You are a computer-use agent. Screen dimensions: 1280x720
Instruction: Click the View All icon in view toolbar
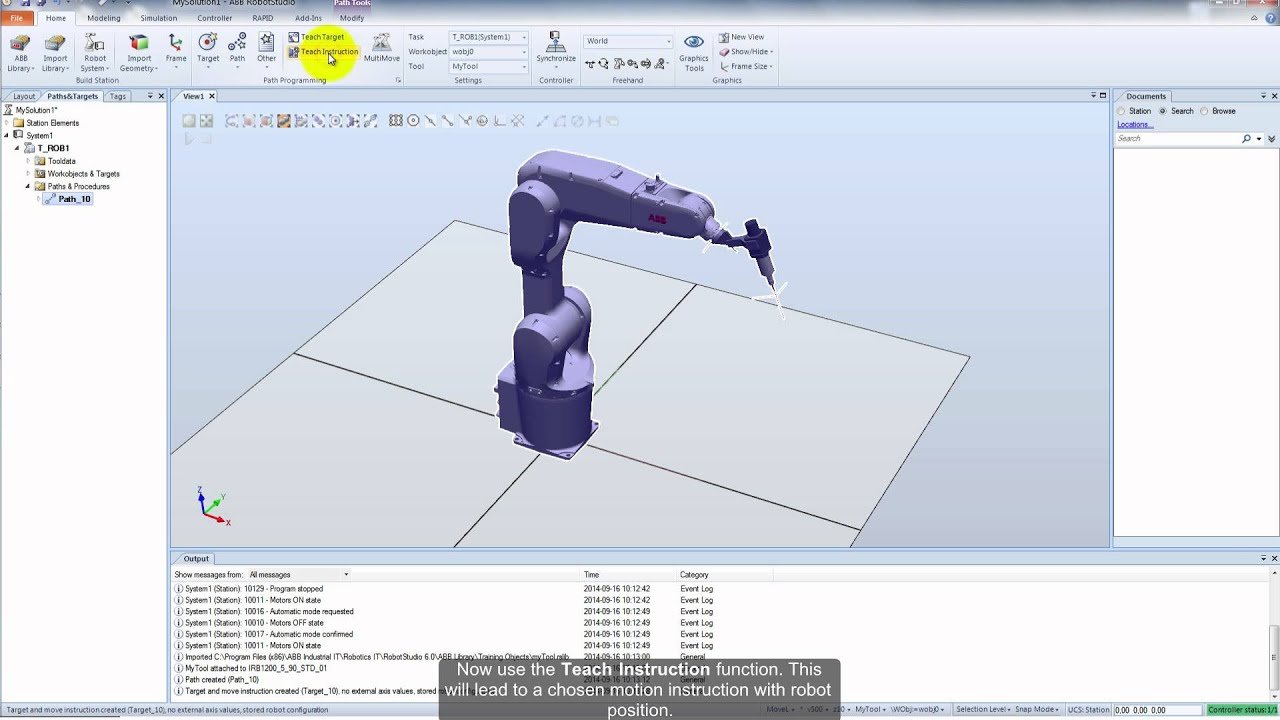[189, 121]
